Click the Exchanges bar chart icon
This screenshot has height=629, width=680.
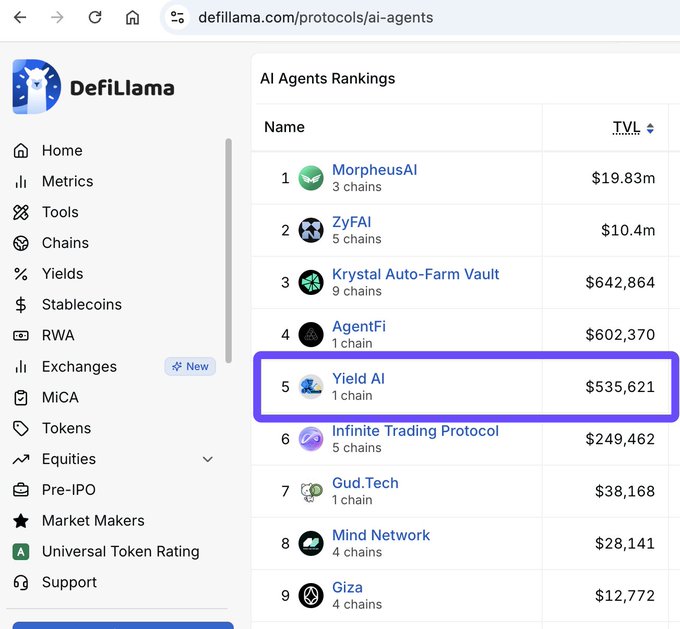pyautogui.click(x=21, y=367)
